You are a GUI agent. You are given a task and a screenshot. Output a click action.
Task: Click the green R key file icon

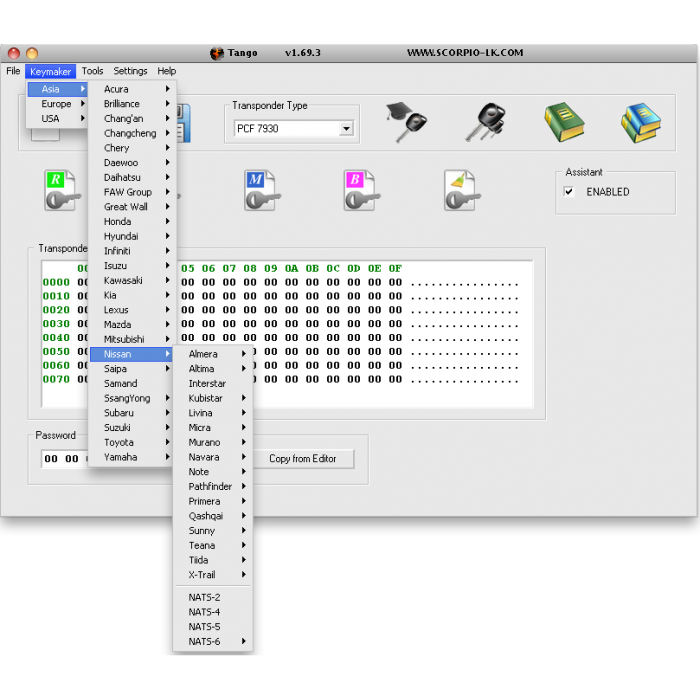62,190
